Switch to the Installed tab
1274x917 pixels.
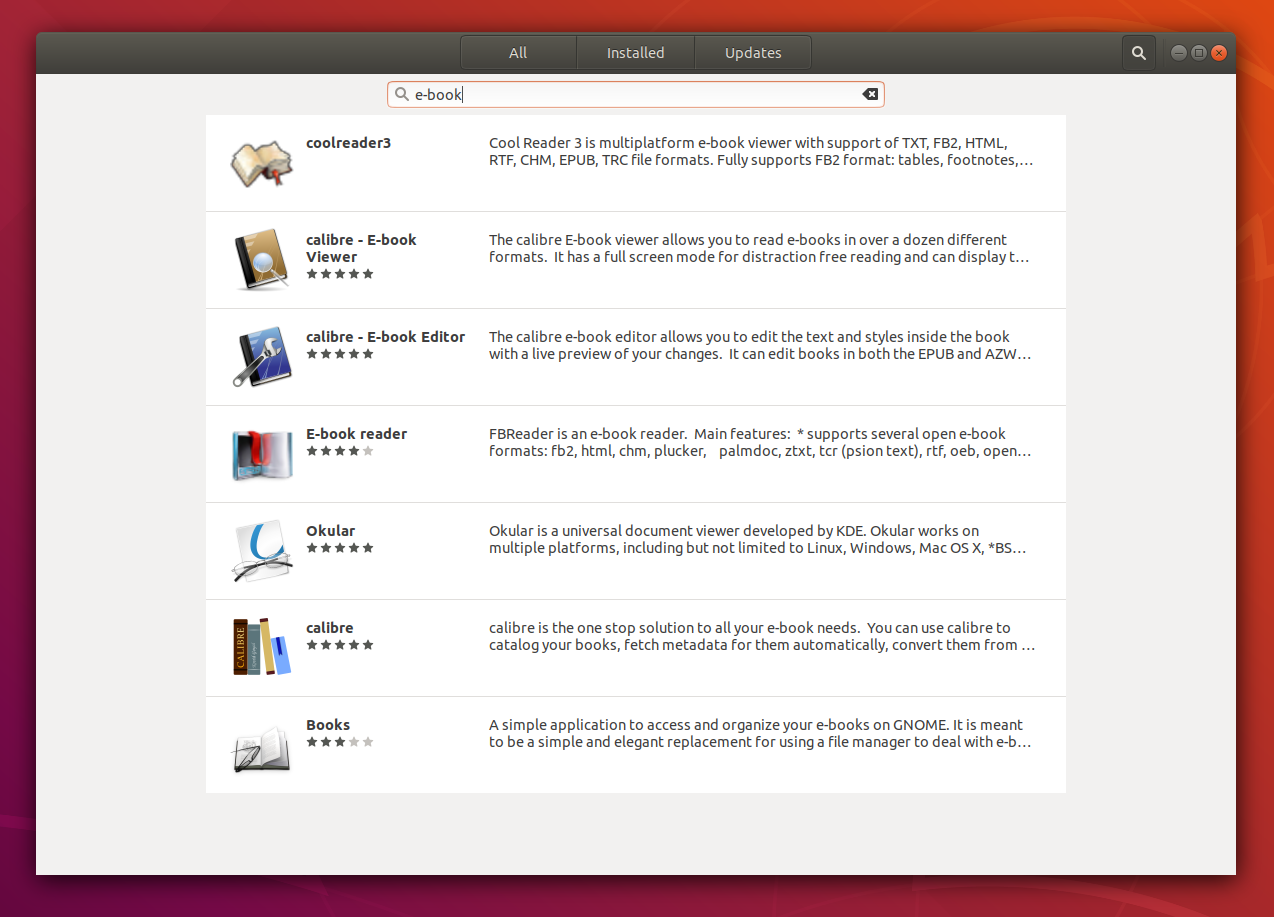click(x=636, y=53)
